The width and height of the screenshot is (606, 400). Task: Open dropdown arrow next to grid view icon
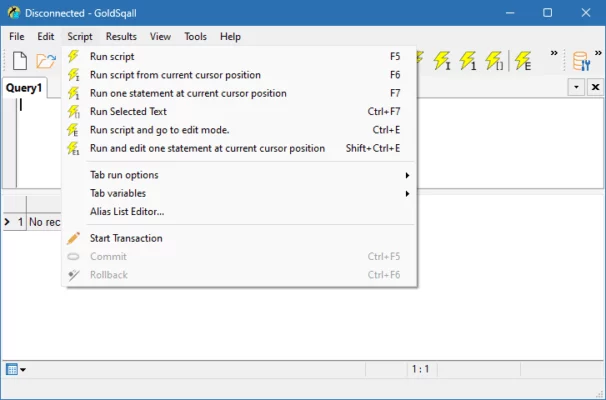[x=23, y=370]
